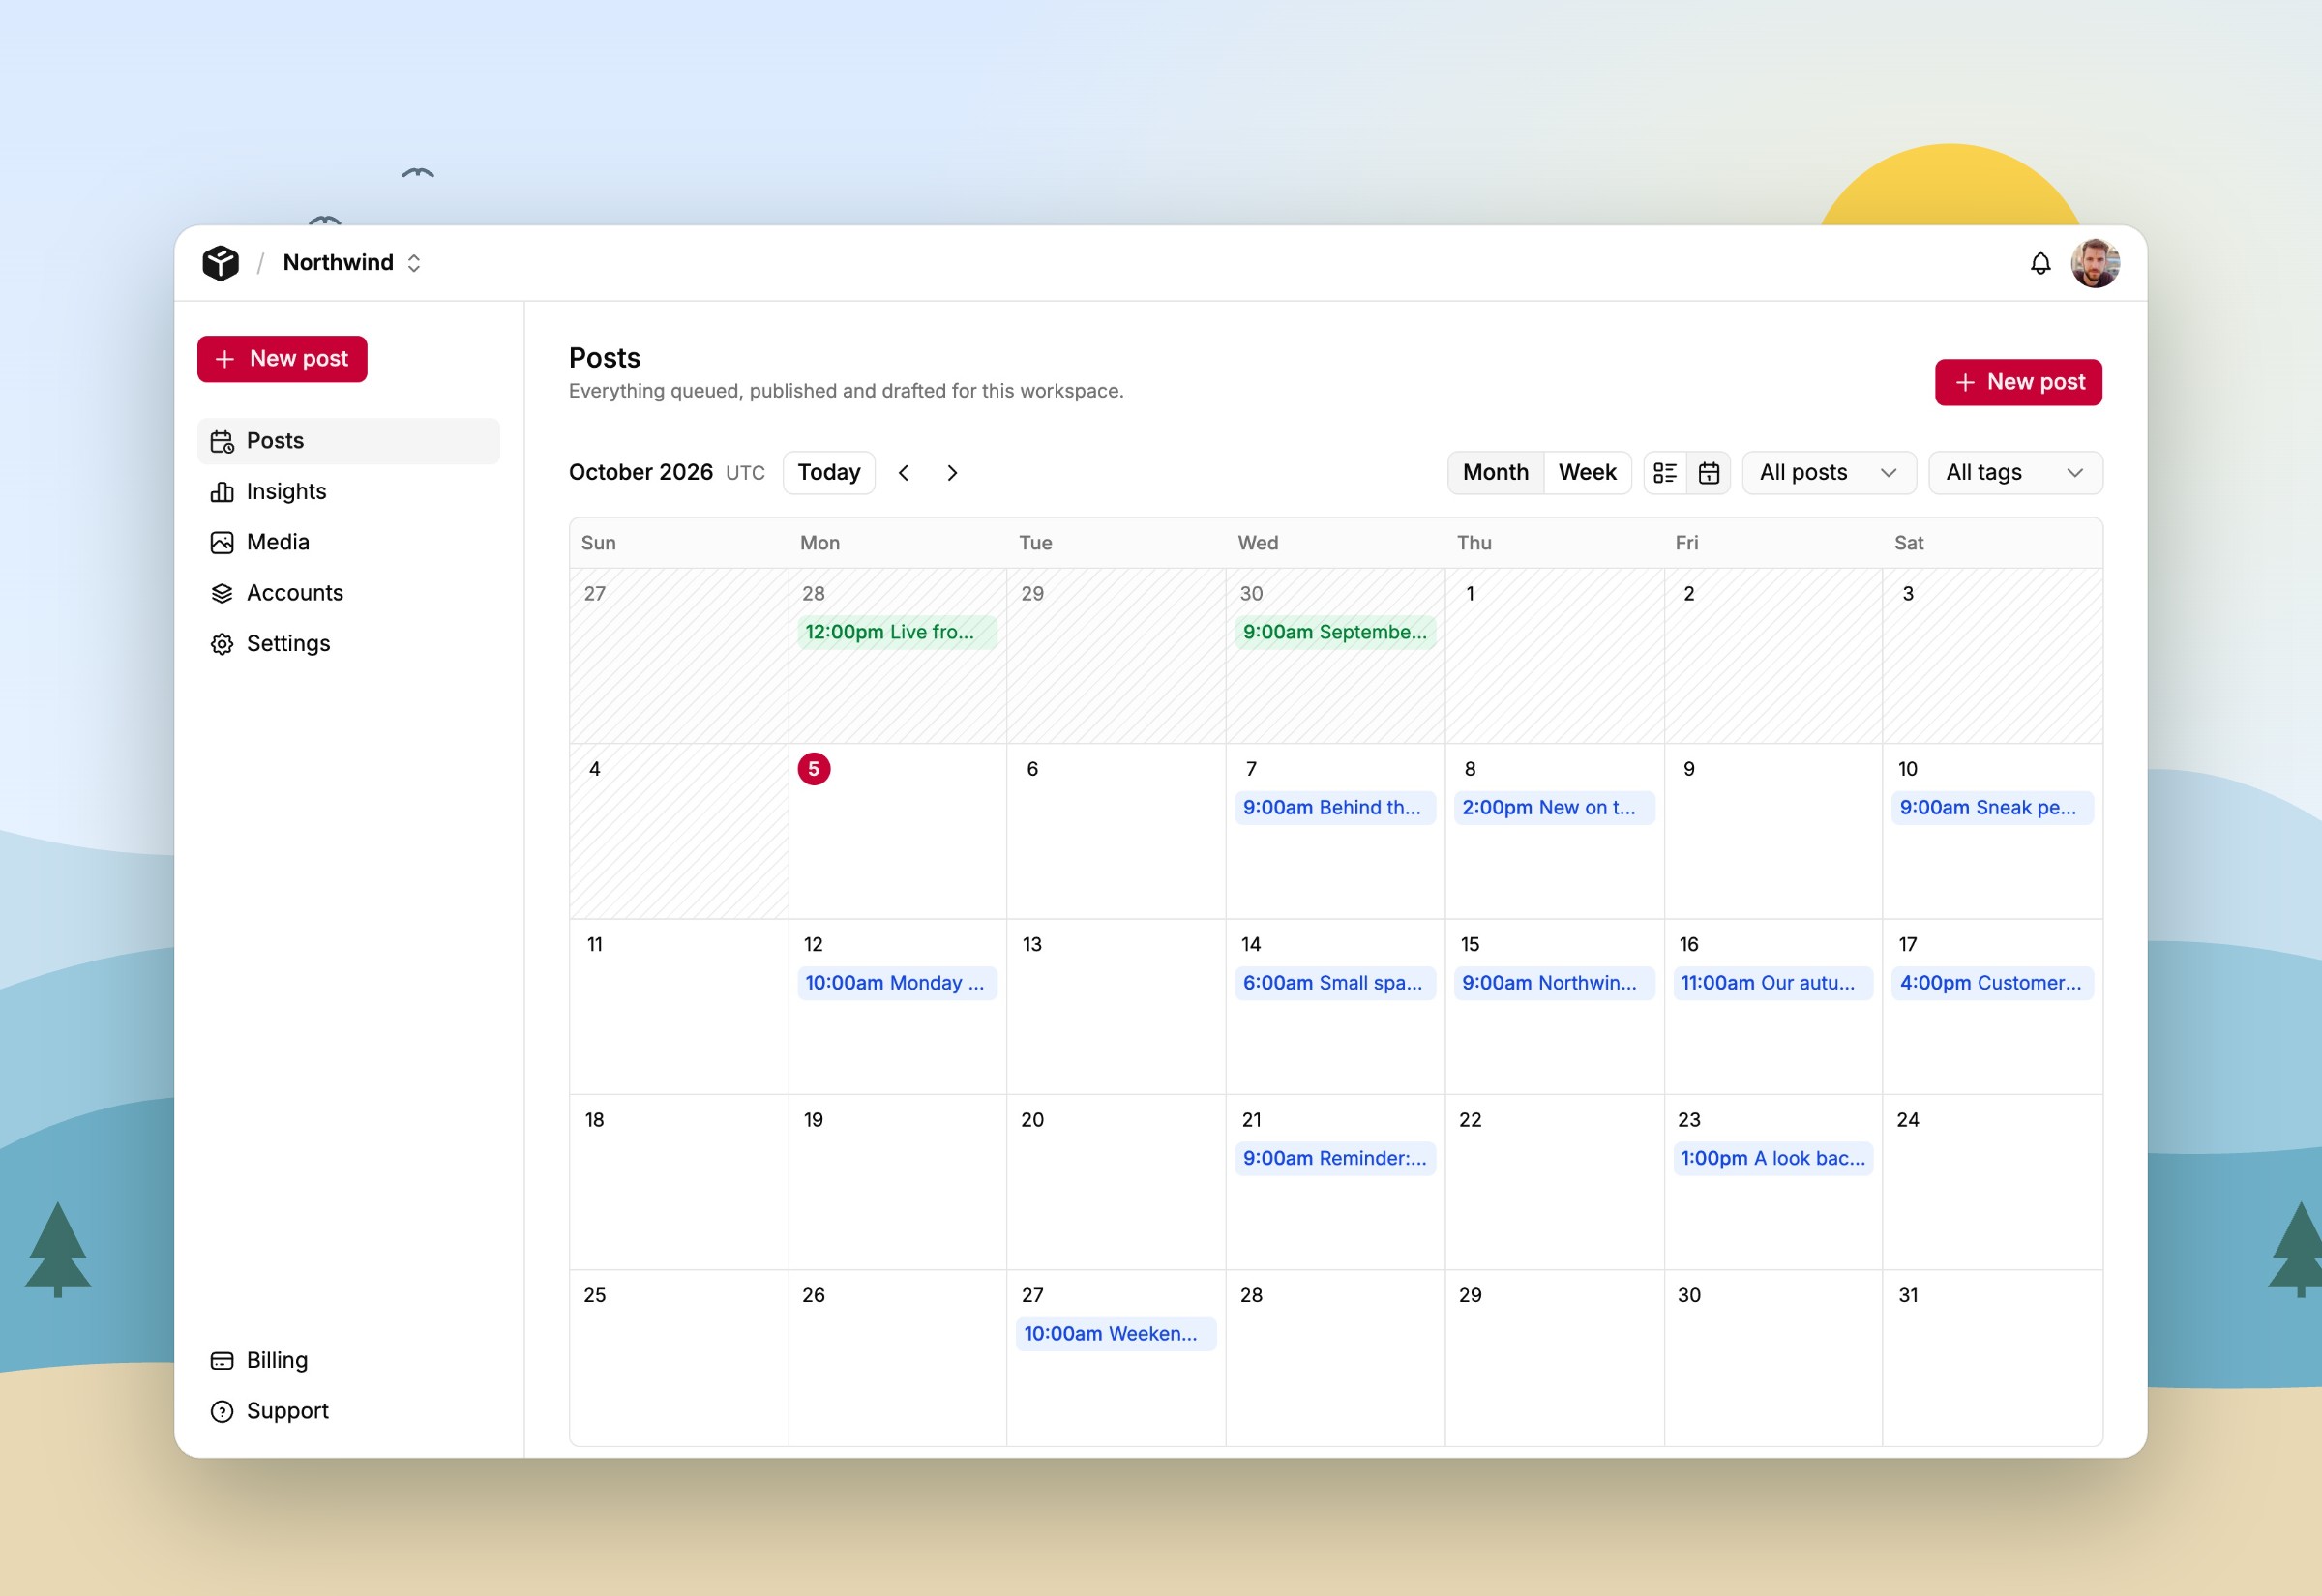Go to next month arrow
The height and width of the screenshot is (1596, 2322).
click(x=952, y=473)
